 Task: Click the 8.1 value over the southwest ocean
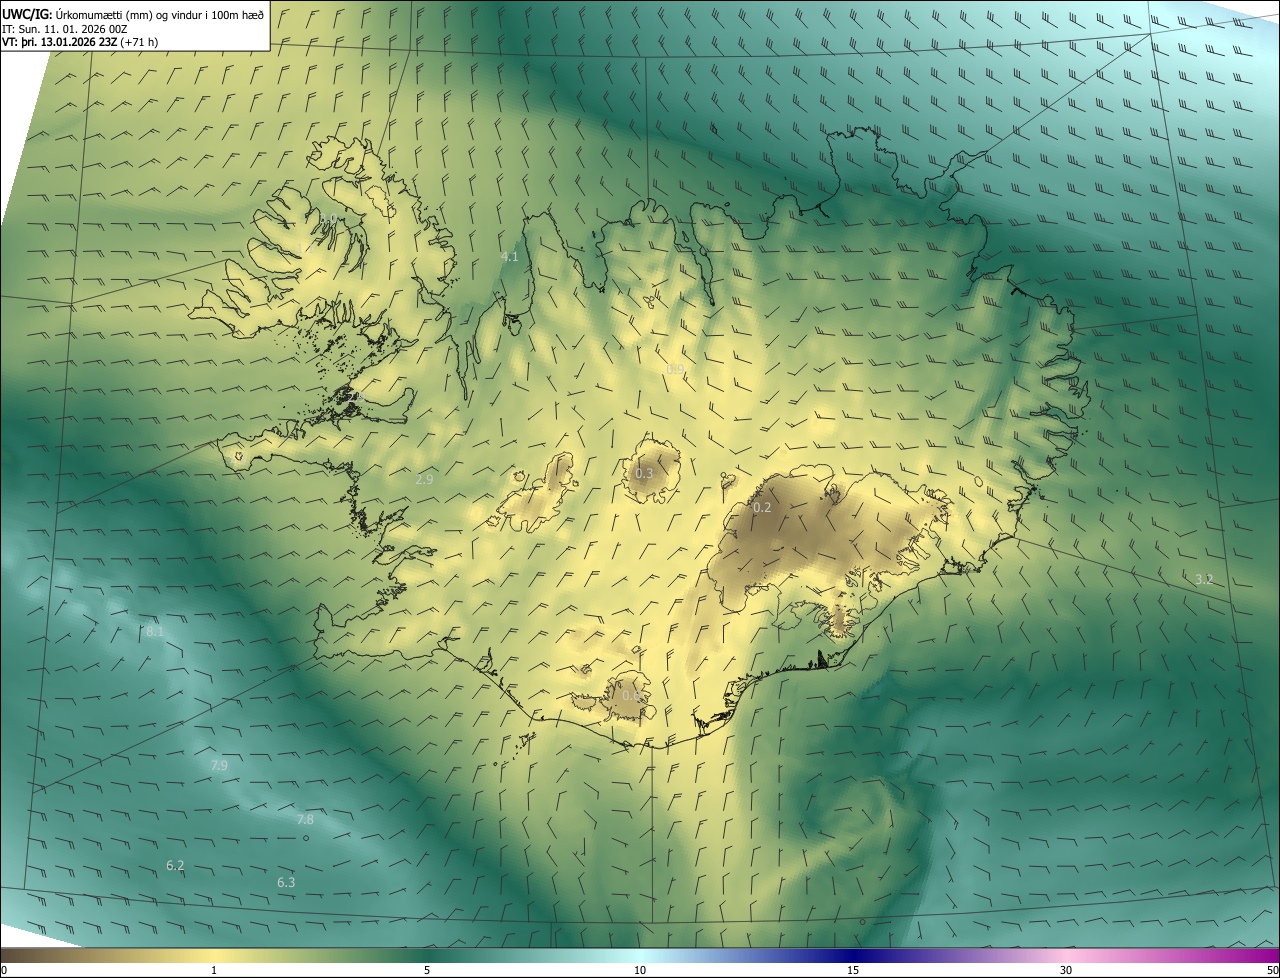pyautogui.click(x=155, y=632)
